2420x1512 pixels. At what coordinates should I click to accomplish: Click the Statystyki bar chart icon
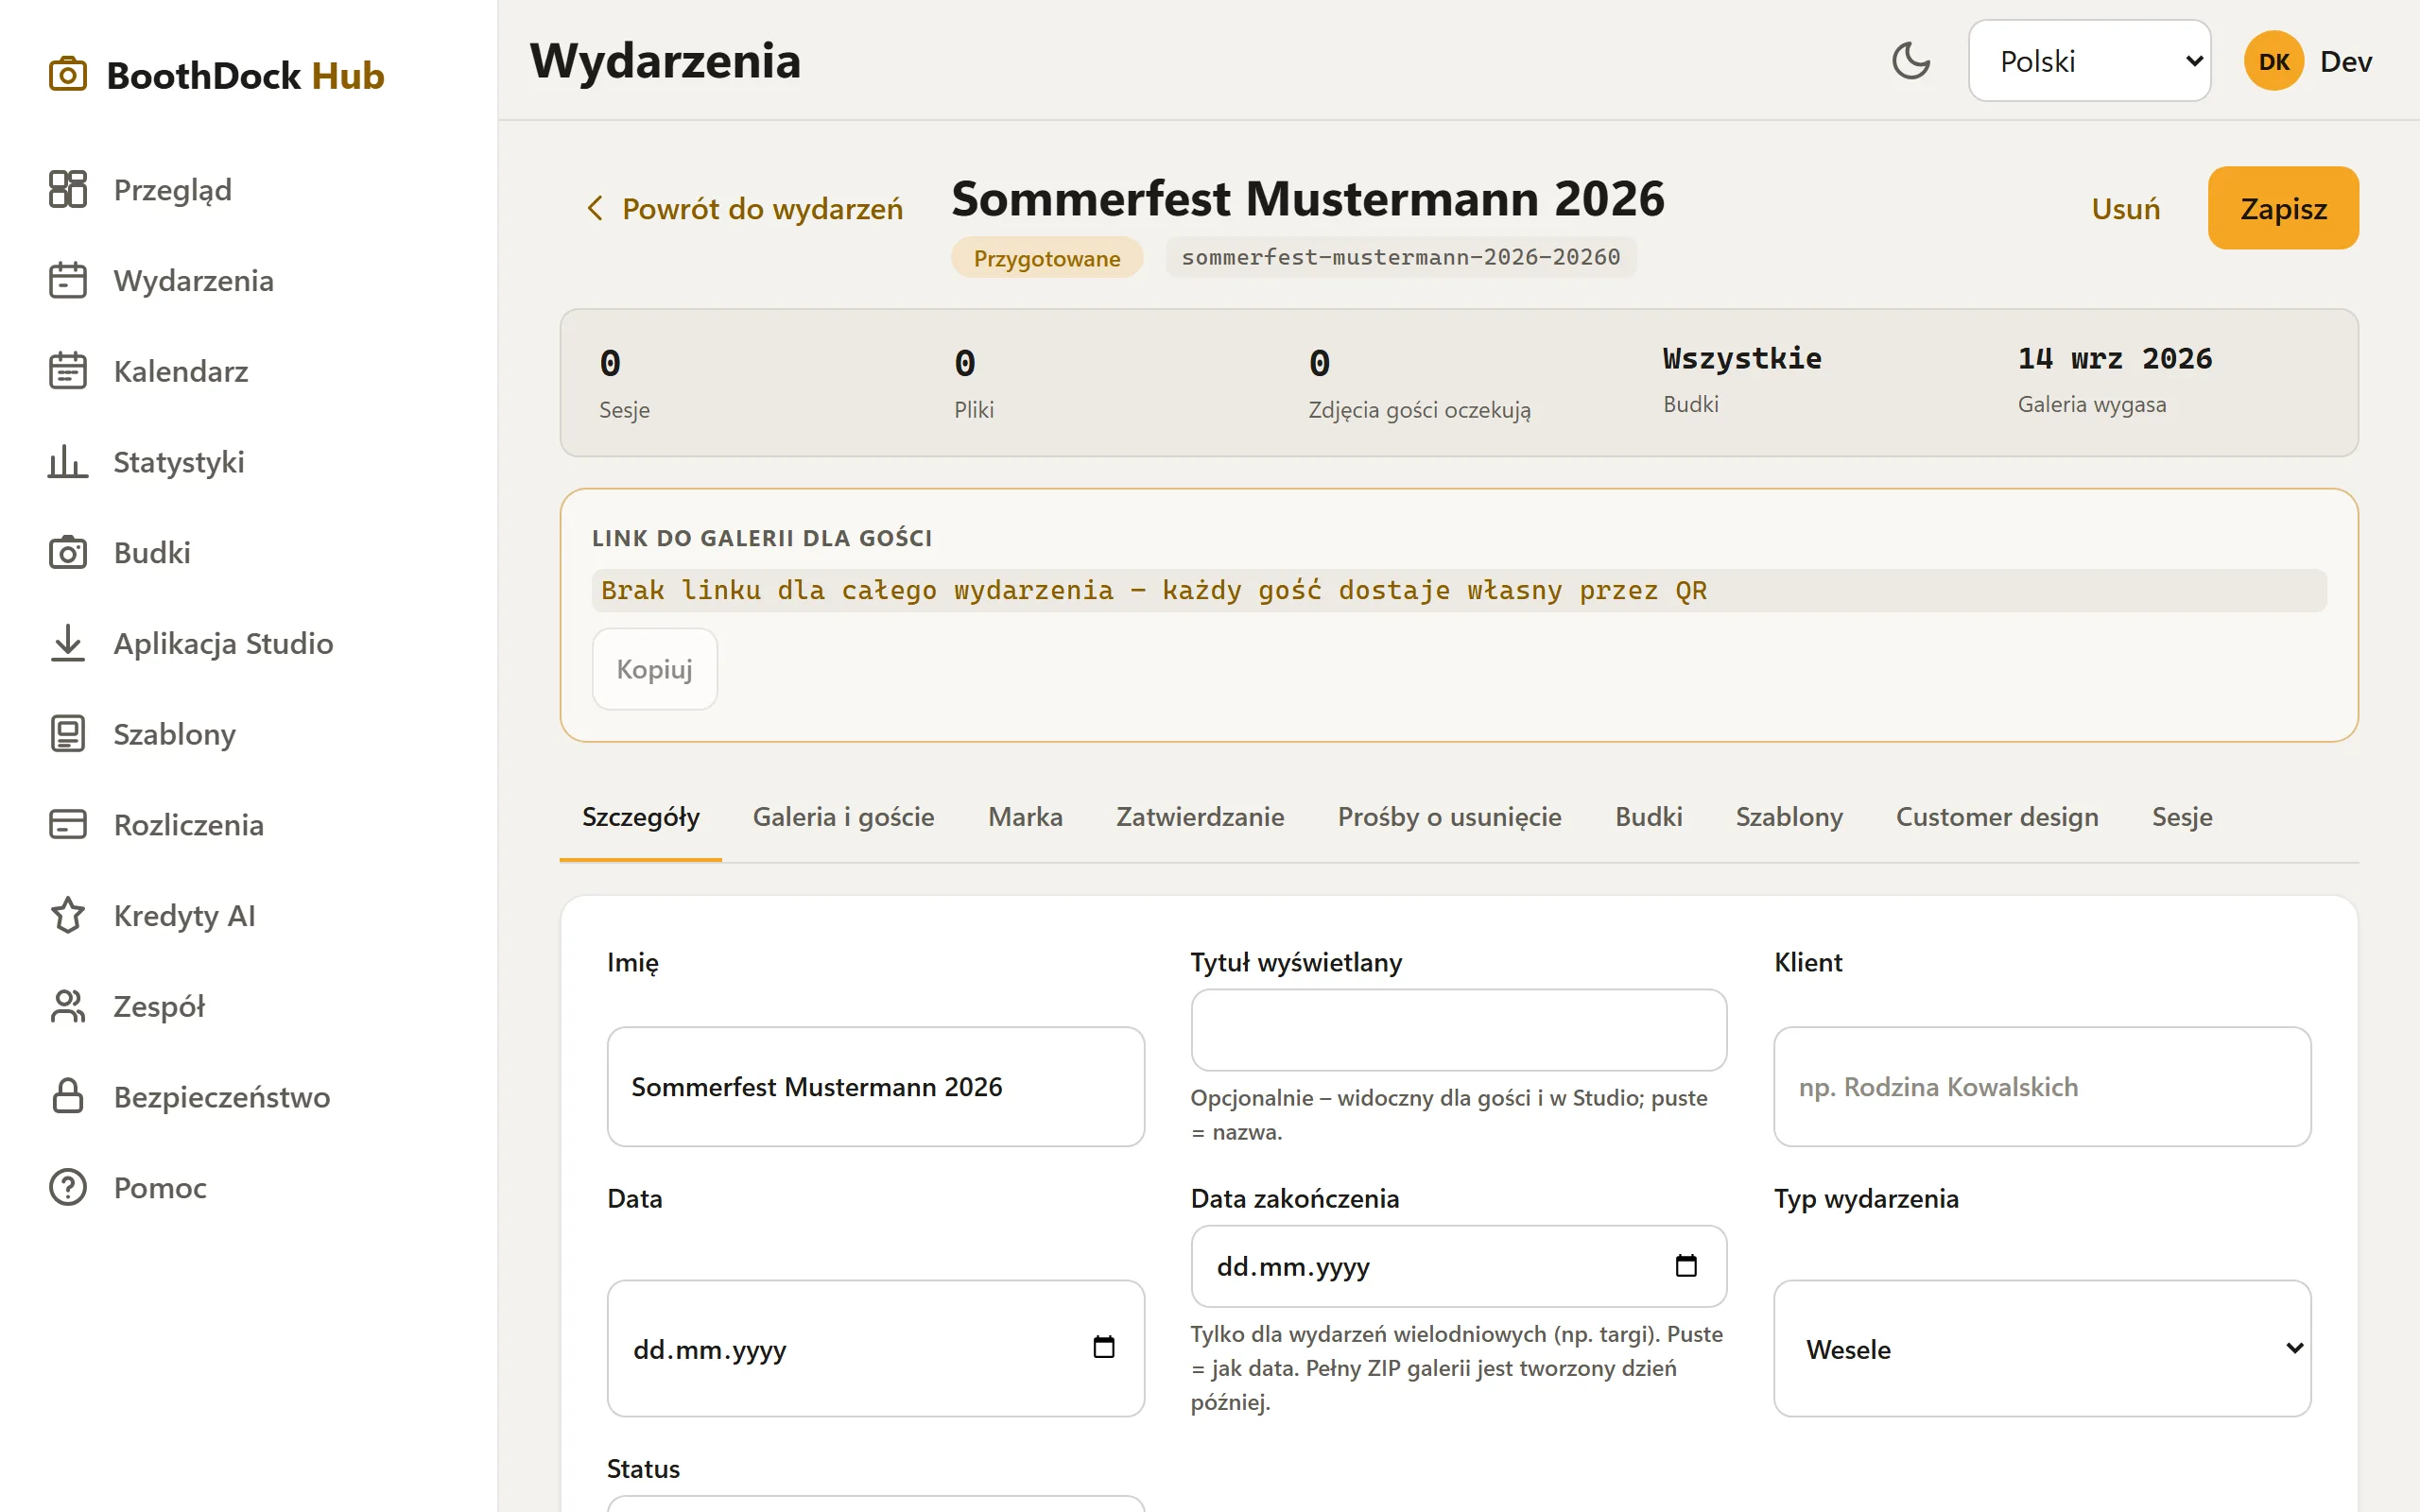pyautogui.click(x=68, y=462)
